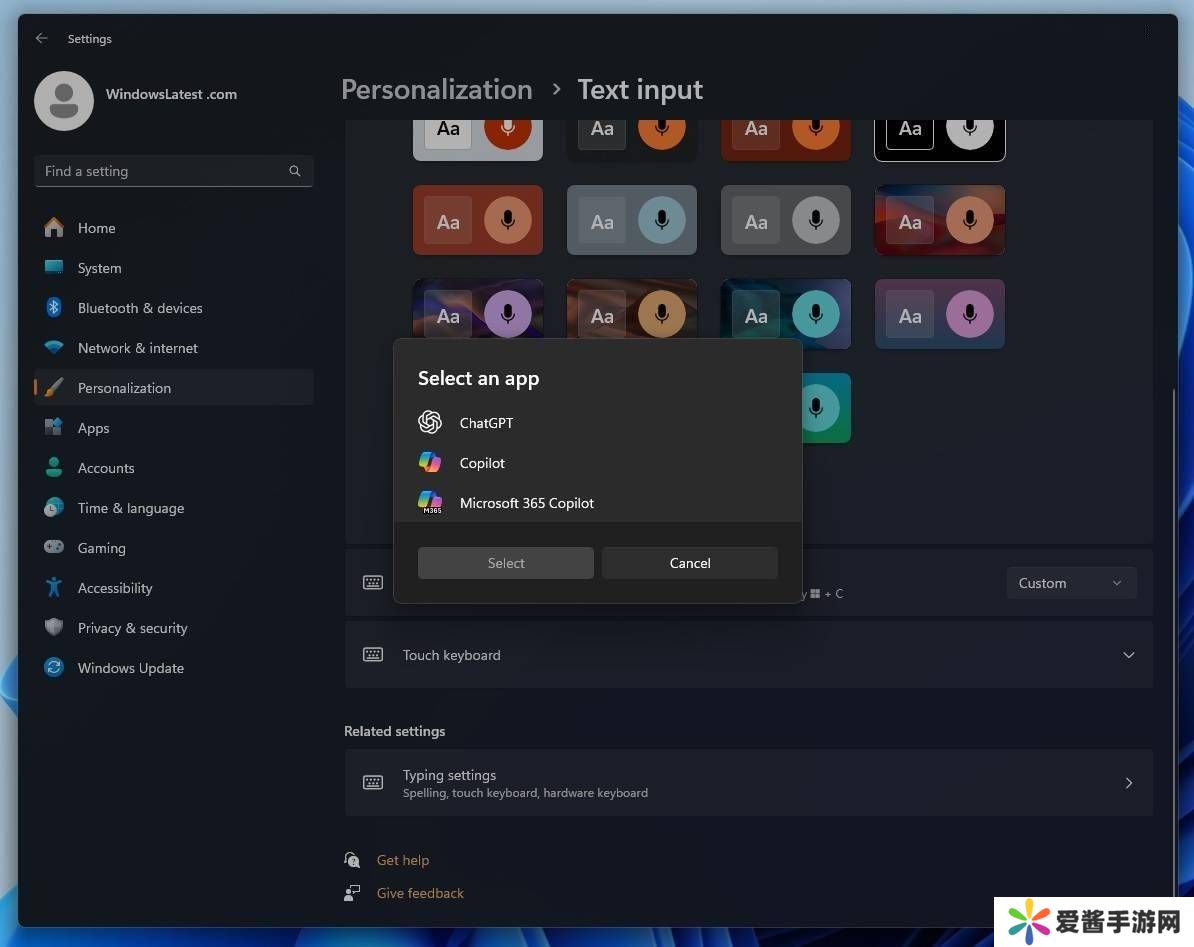
Task: Click the back arrow in Settings
Action: 41,39
